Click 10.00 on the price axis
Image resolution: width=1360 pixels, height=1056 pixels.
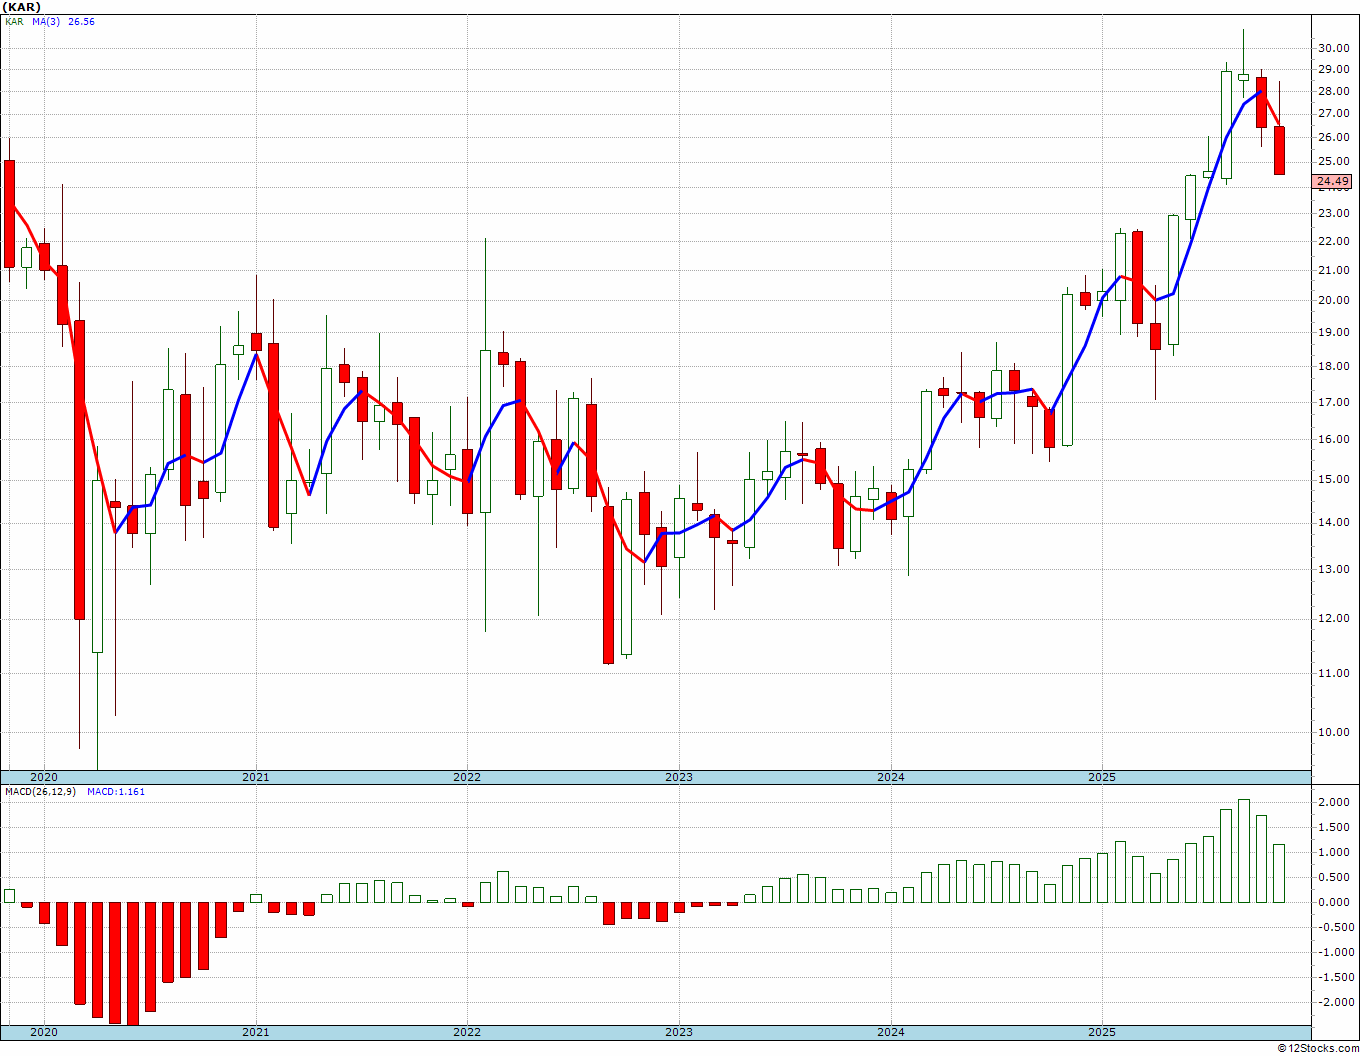[x=1332, y=733]
